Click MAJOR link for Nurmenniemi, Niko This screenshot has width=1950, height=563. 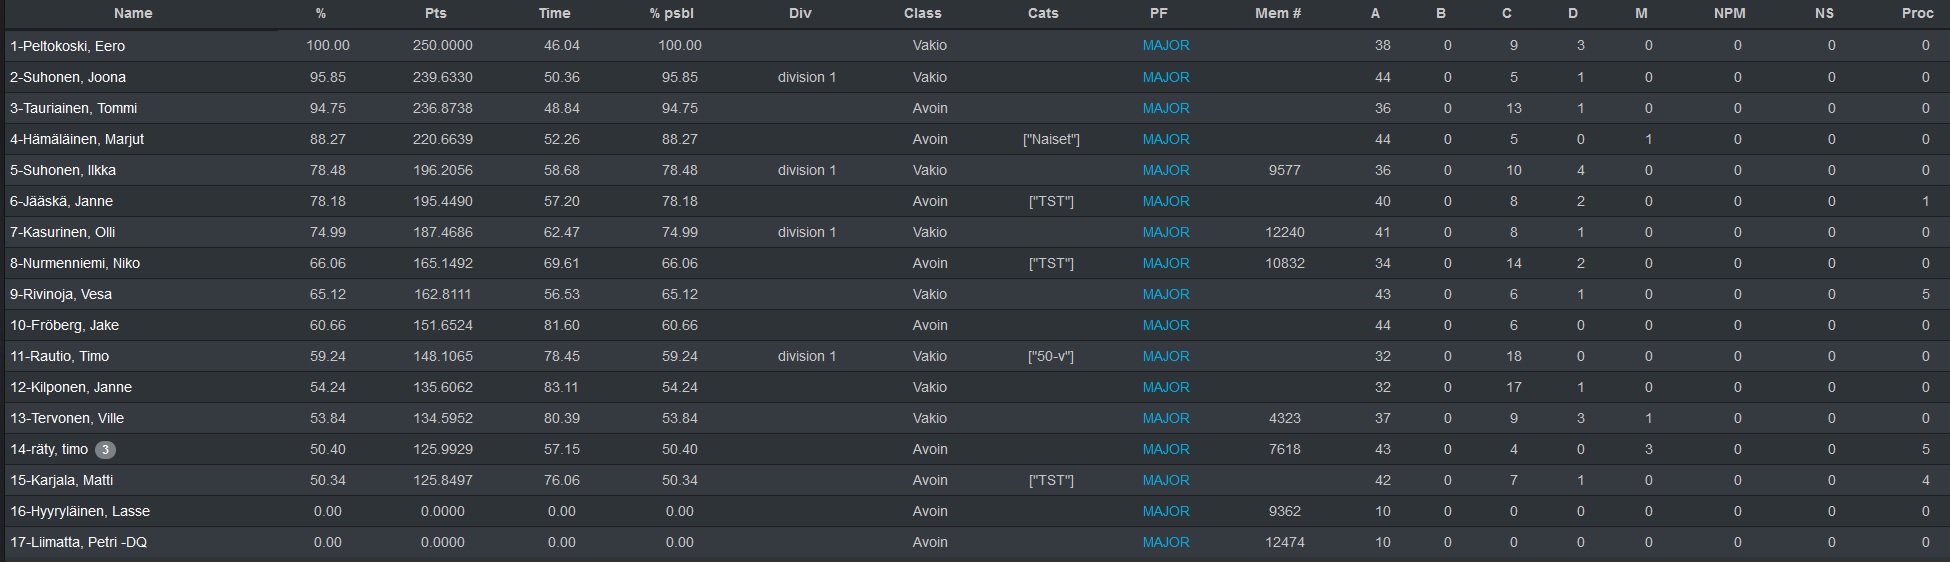coord(1166,263)
